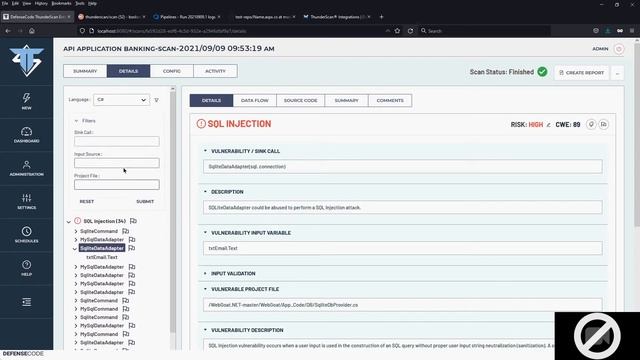The image size is (640, 360).
Task: Open the Data Flow tab
Action: (x=255, y=100)
